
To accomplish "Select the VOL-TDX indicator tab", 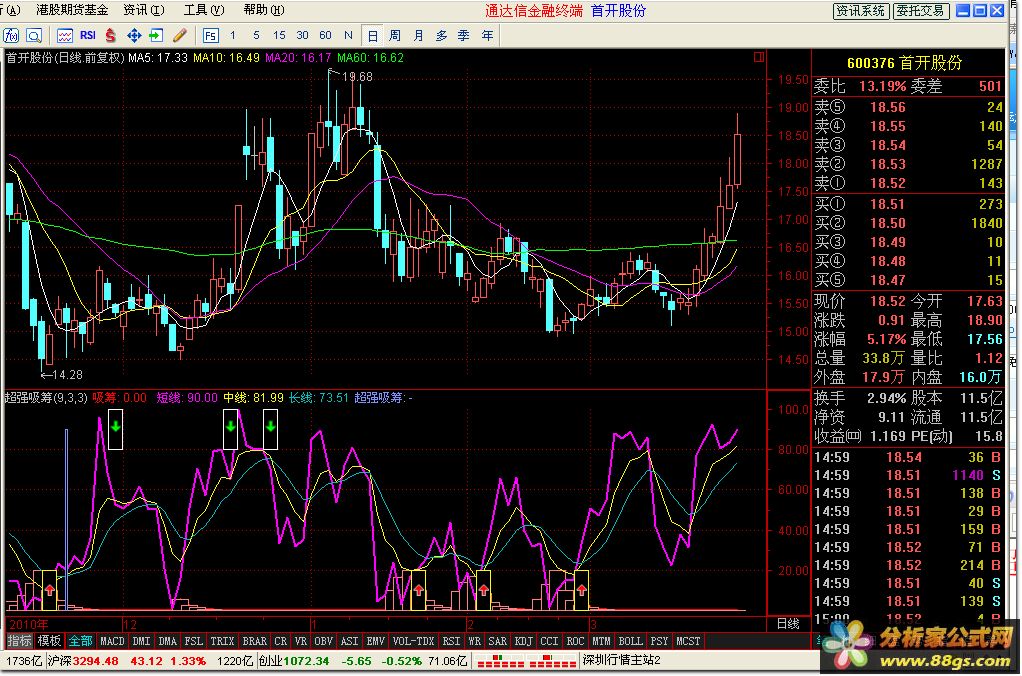I will pos(413,641).
